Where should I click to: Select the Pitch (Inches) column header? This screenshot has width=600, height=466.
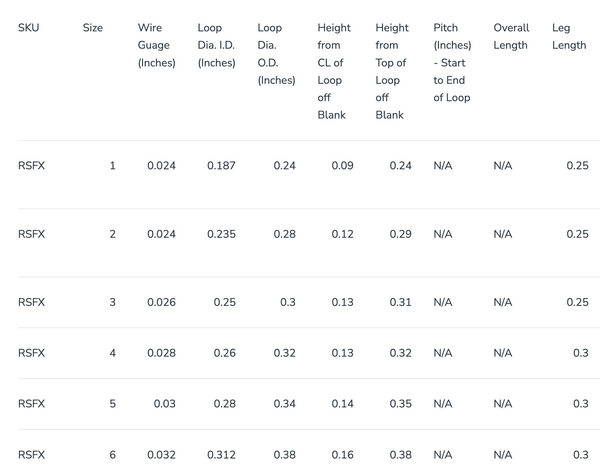click(452, 62)
